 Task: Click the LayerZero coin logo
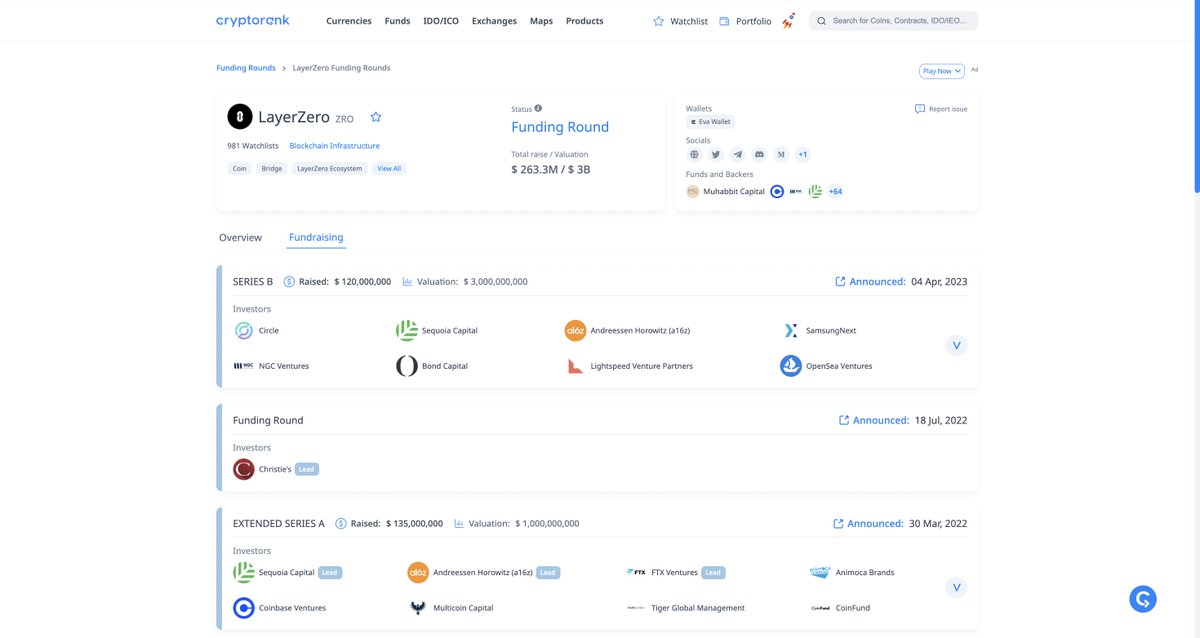tap(240, 117)
